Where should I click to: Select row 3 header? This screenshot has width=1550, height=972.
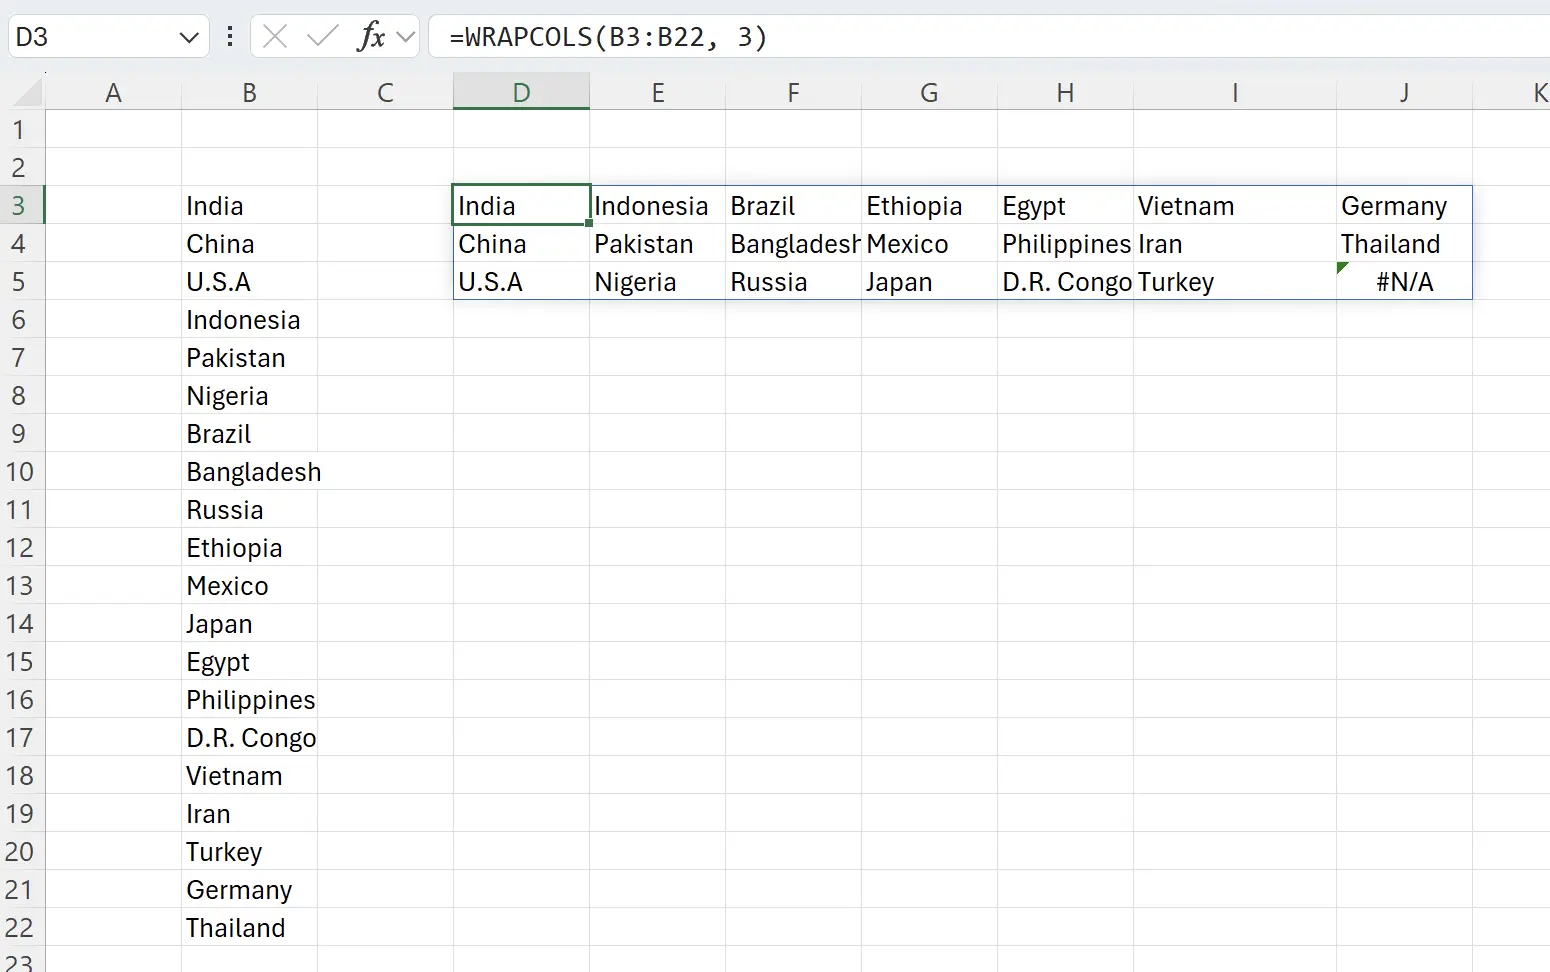click(20, 206)
